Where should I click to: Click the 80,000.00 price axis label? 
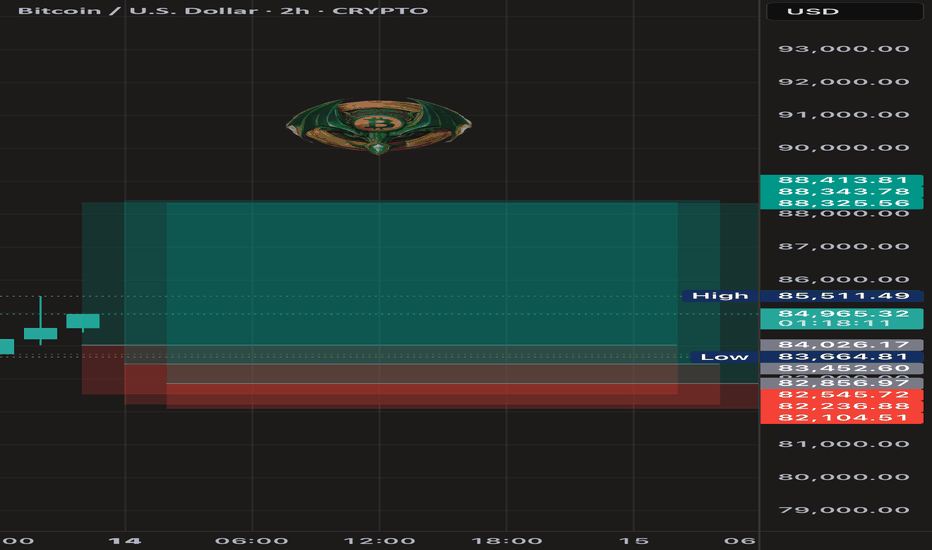click(844, 477)
